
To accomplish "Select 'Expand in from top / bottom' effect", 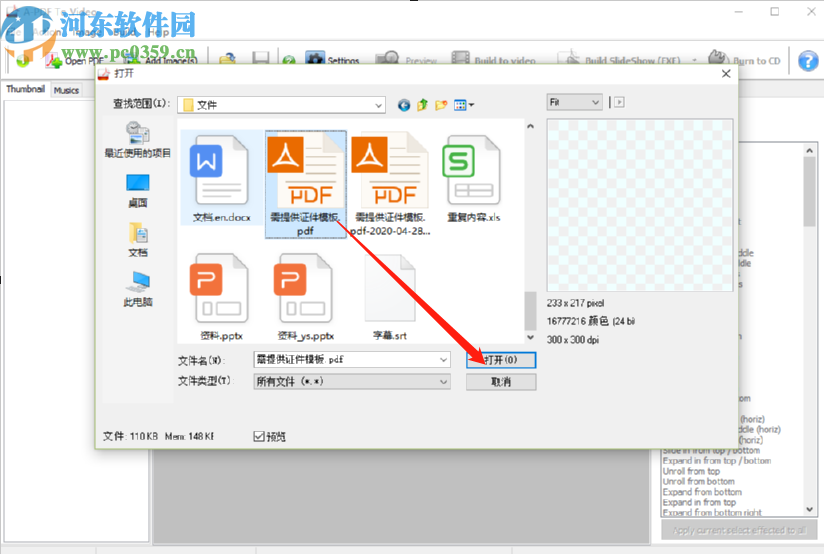I will pyautogui.click(x=716, y=460).
